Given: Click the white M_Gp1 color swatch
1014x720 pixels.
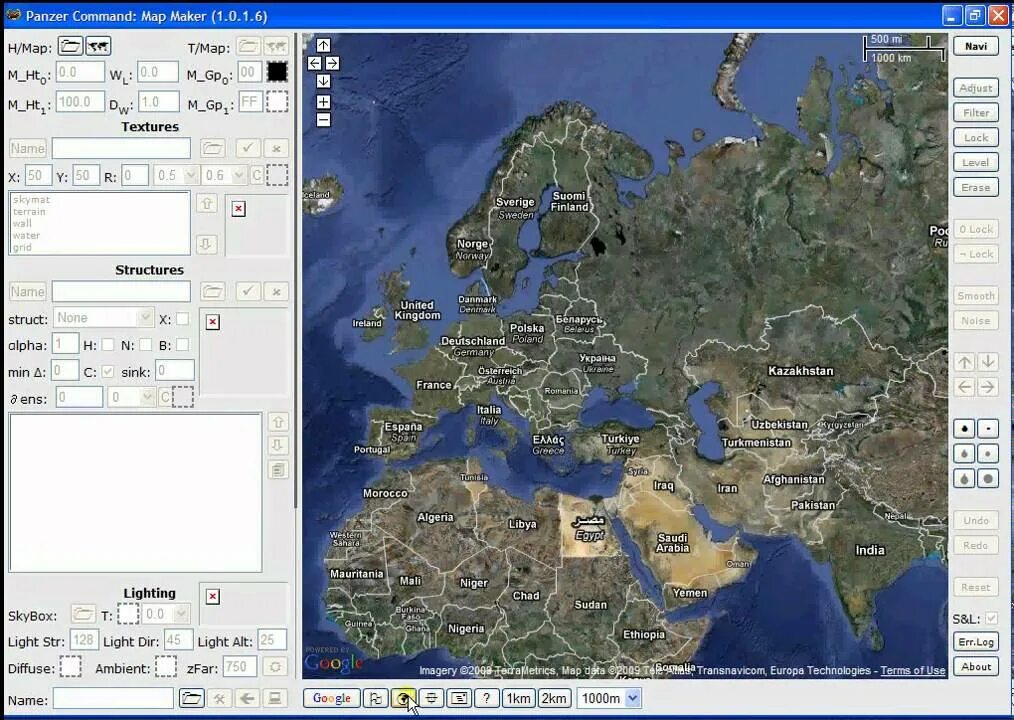Looking at the screenshot, I should 277,102.
